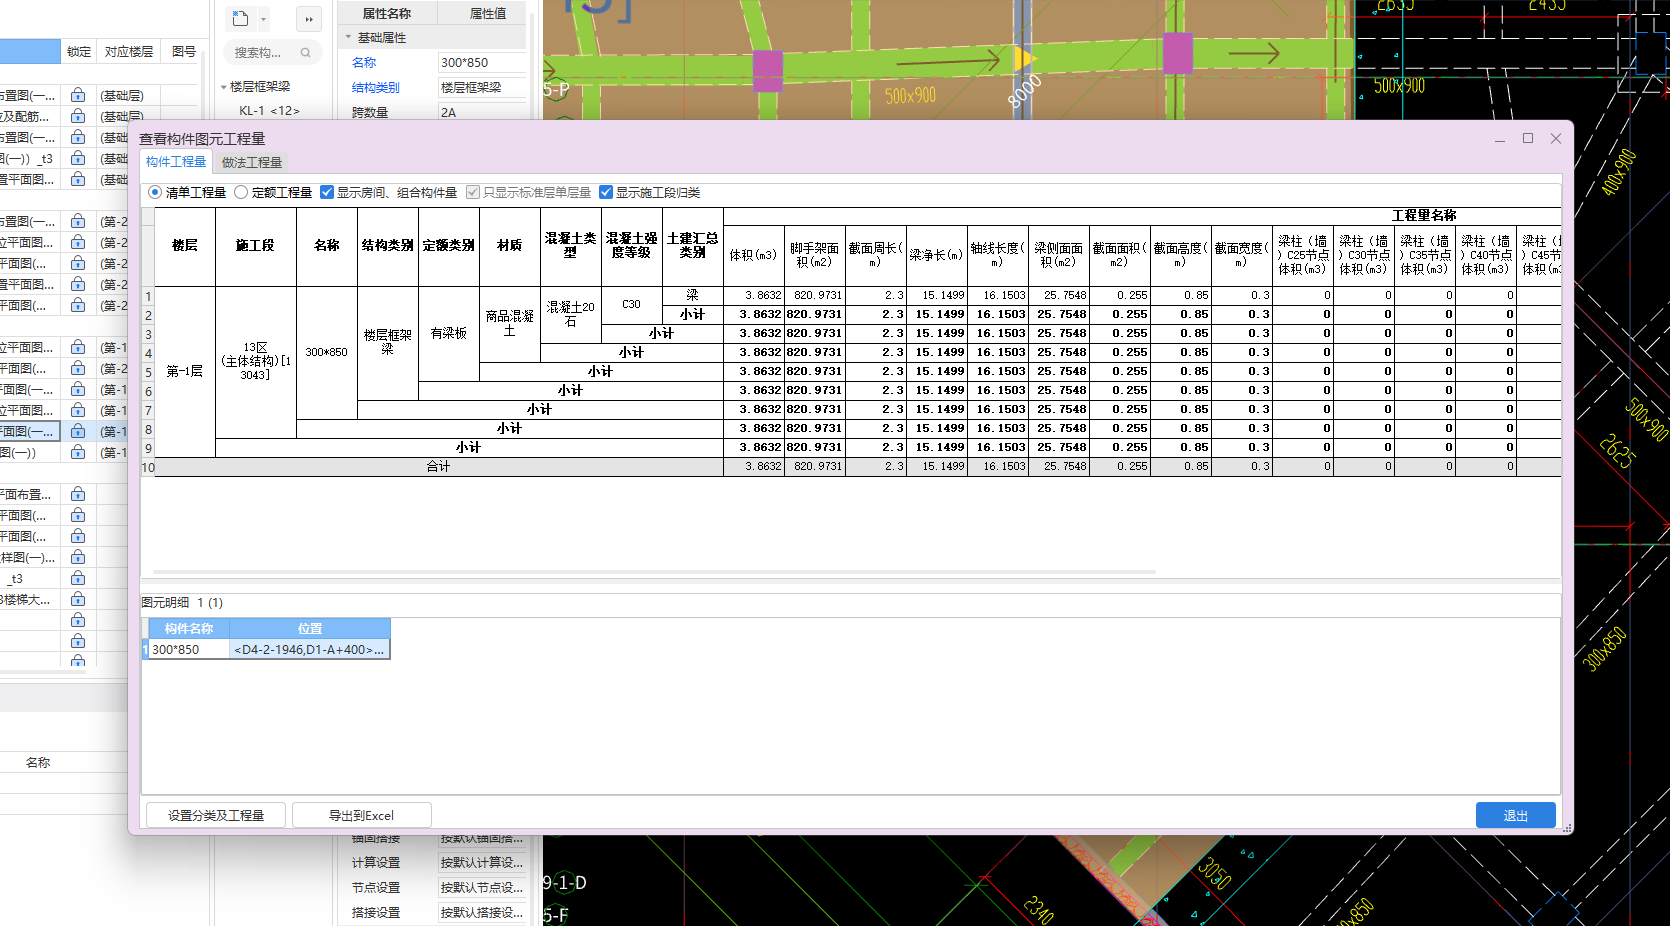Click the dialog resize grip at corner
The image size is (1670, 926).
click(x=1567, y=828)
